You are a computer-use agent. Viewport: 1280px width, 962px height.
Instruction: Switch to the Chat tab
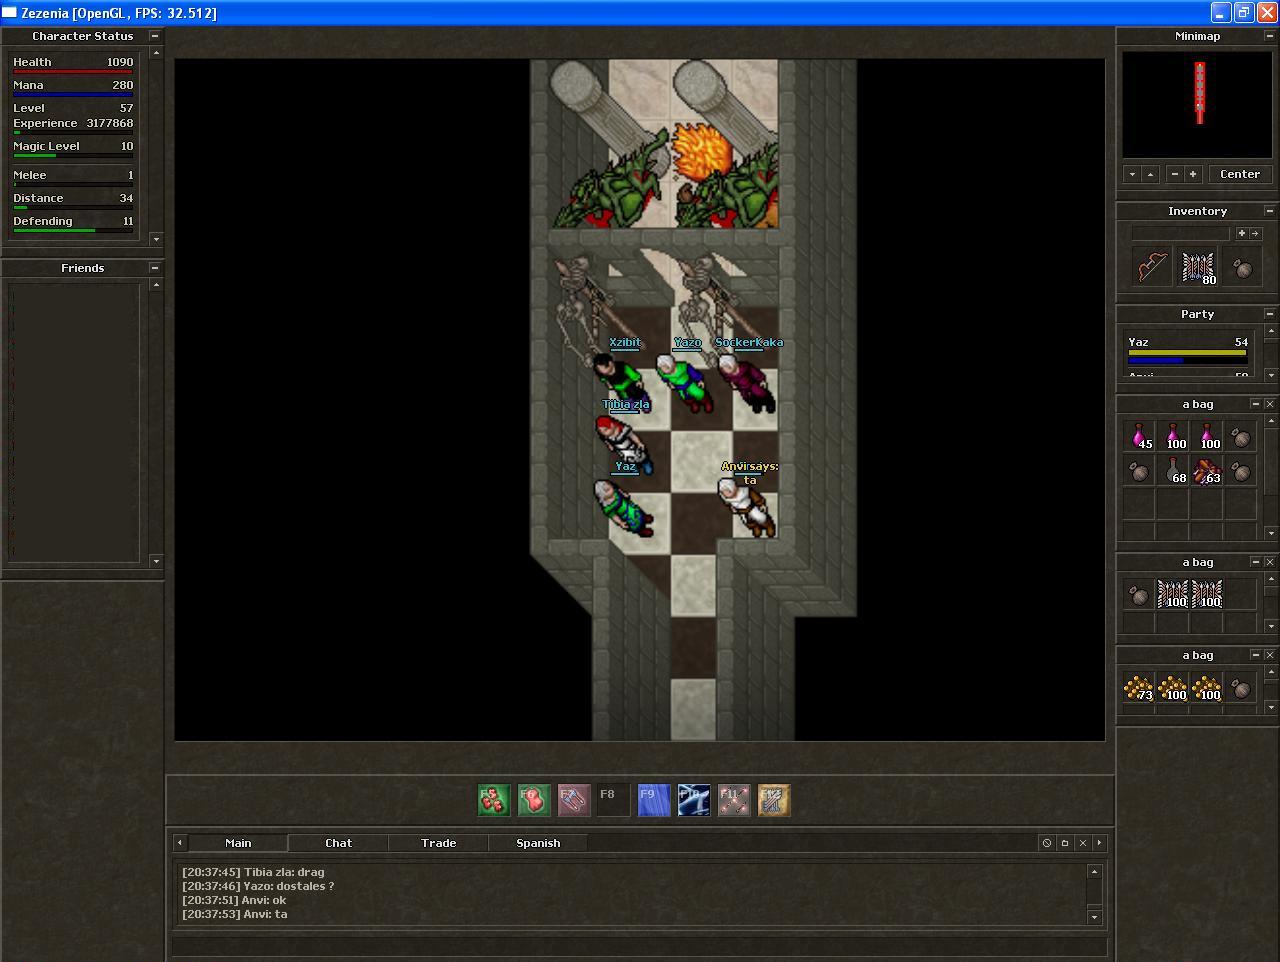click(338, 843)
